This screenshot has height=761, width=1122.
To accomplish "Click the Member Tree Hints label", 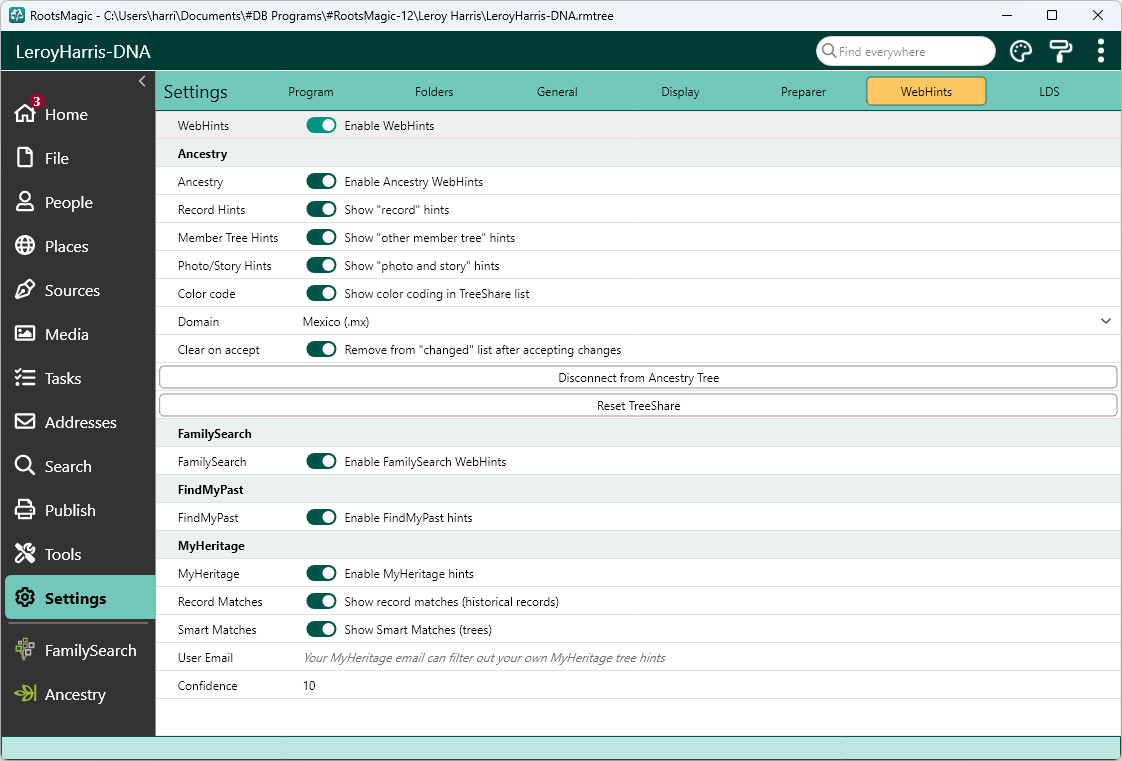I will click(x=228, y=237).
